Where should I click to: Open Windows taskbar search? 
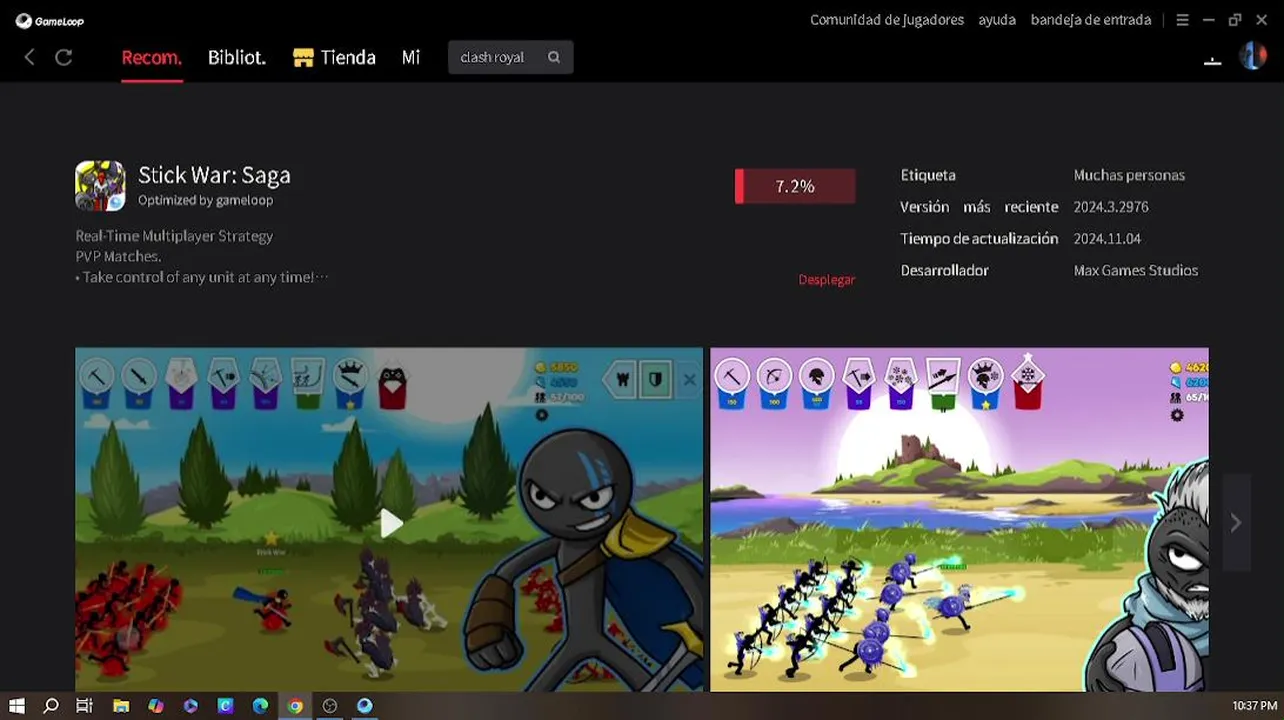pyautogui.click(x=51, y=706)
